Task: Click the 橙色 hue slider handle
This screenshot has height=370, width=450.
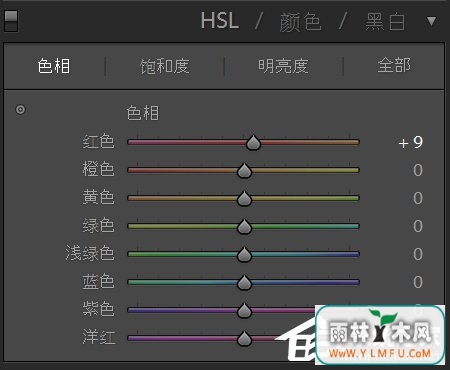Action: 244,171
